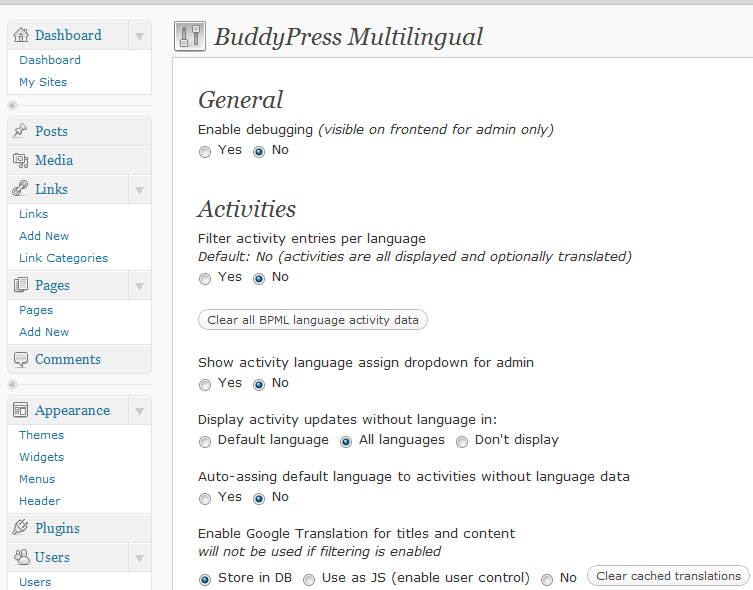Viewport: 753px width, 590px height.
Task: Select No for Enable Google Translation
Action: click(547, 579)
